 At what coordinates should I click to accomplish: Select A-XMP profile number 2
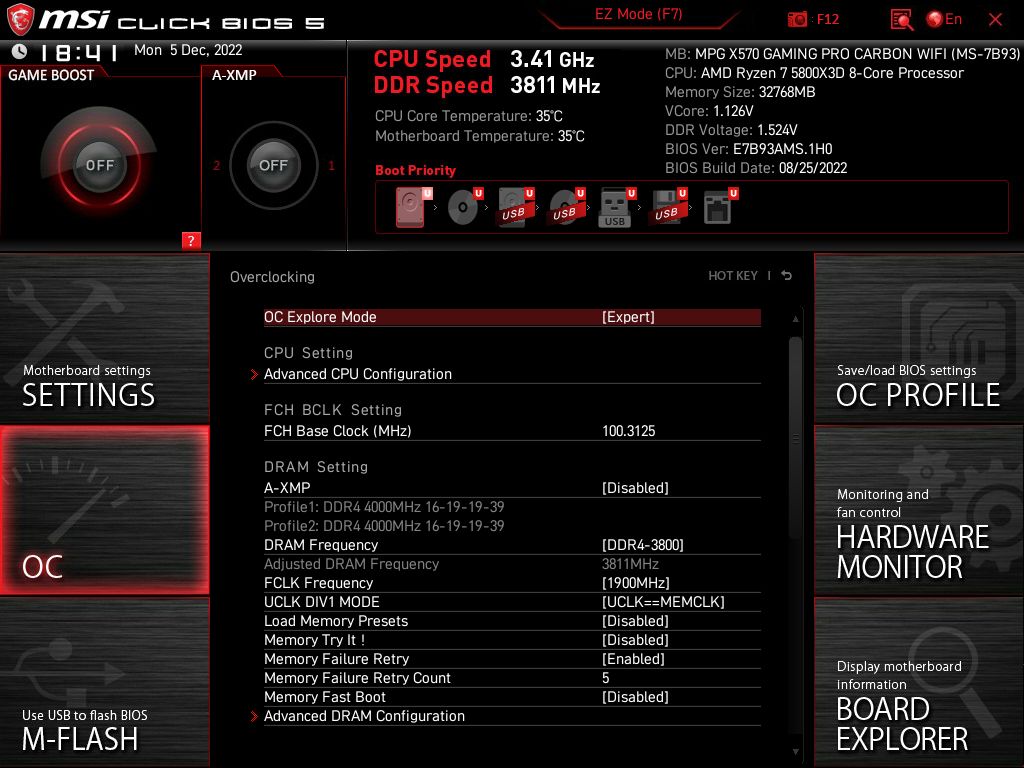click(x=216, y=165)
